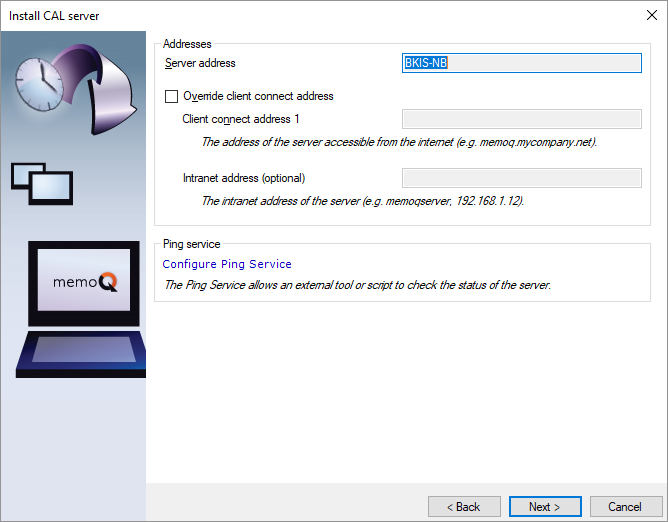Click the 'Ping service' group heading
668x522 pixels.
click(192, 244)
